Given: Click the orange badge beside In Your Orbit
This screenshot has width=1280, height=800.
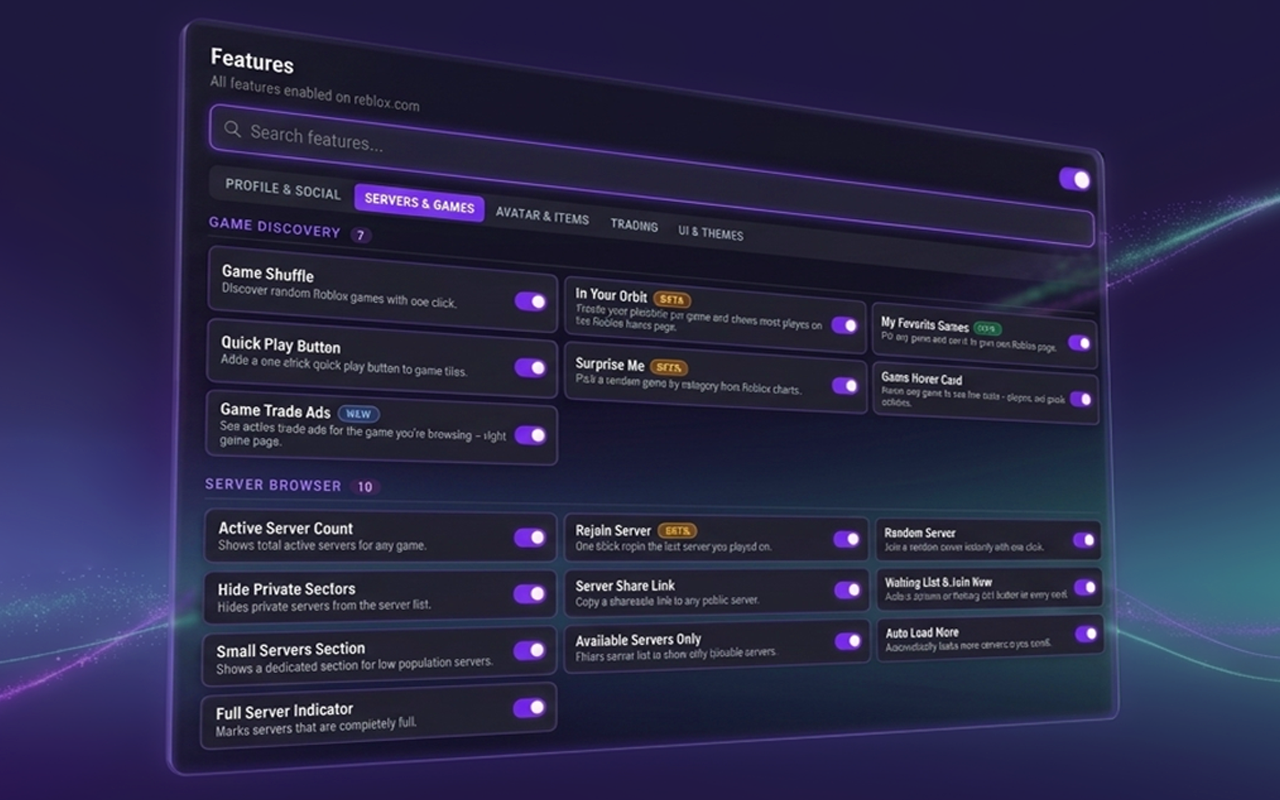Looking at the screenshot, I should click(x=672, y=299).
